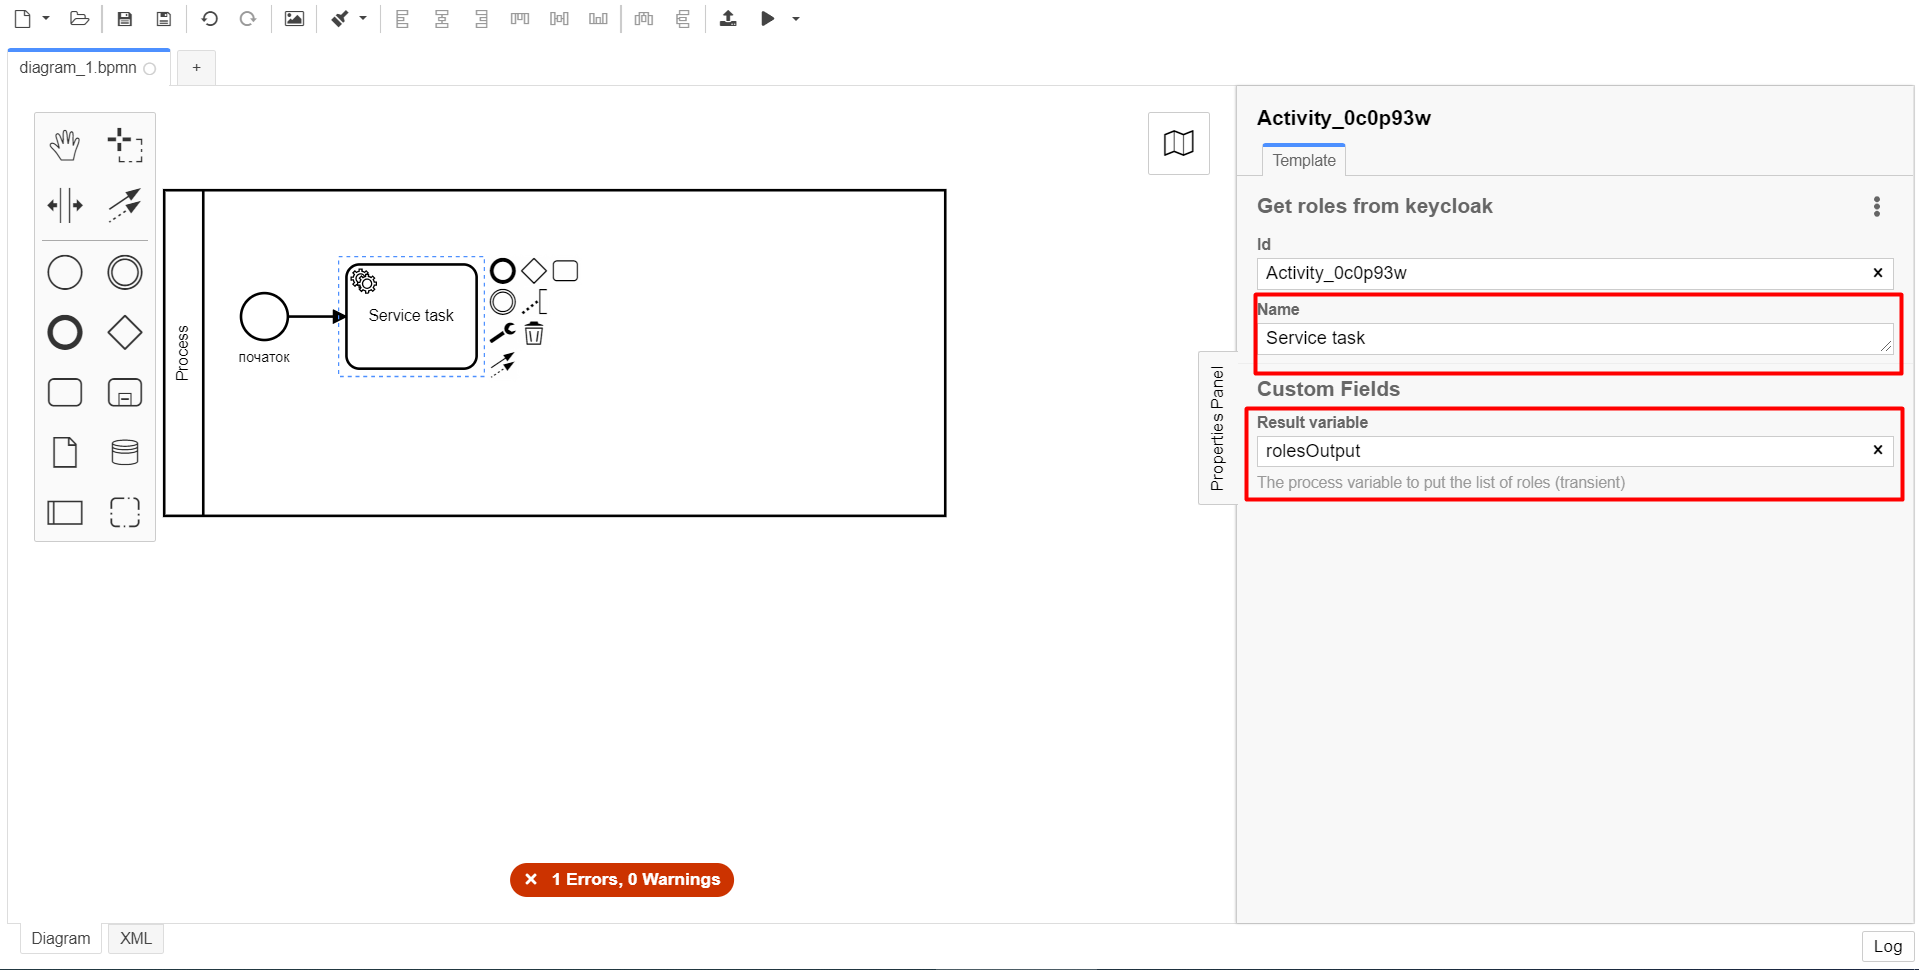Open the new file type dropdown arrow
1919x970 pixels.
point(46,19)
